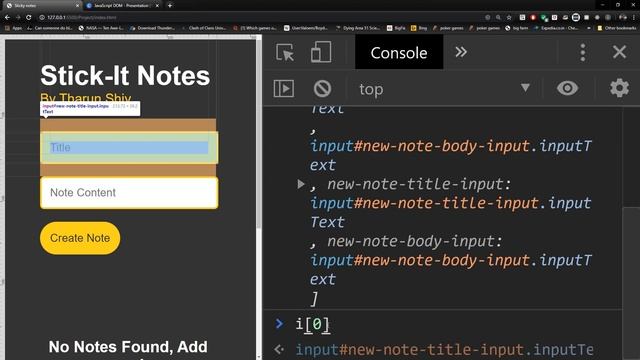This screenshot has width=640, height=360.
Task: Show more DevTools tabs with double chevron
Action: (x=461, y=52)
